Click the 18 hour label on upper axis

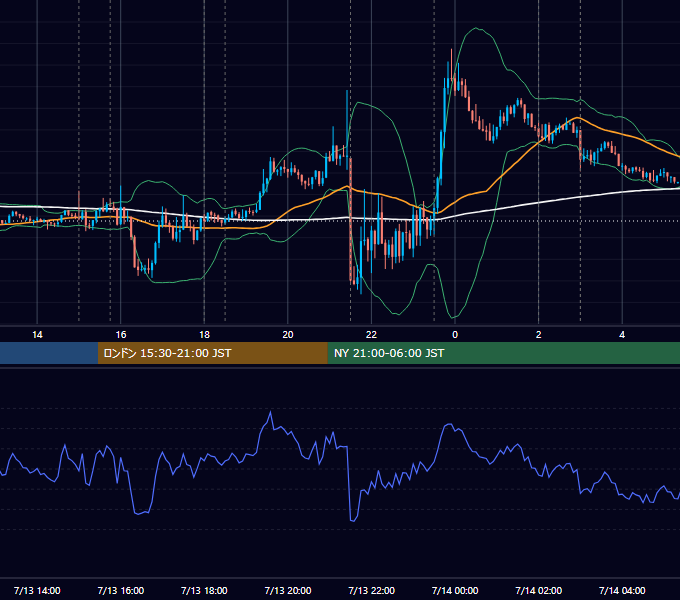point(204,335)
